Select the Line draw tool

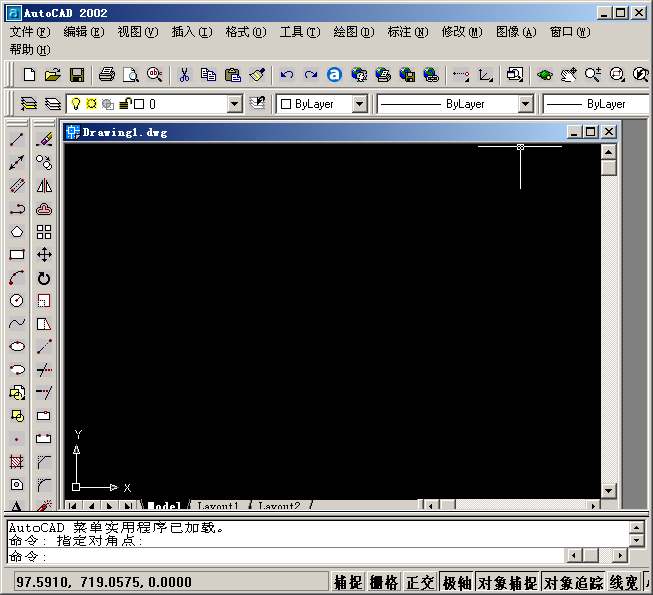click(x=17, y=139)
